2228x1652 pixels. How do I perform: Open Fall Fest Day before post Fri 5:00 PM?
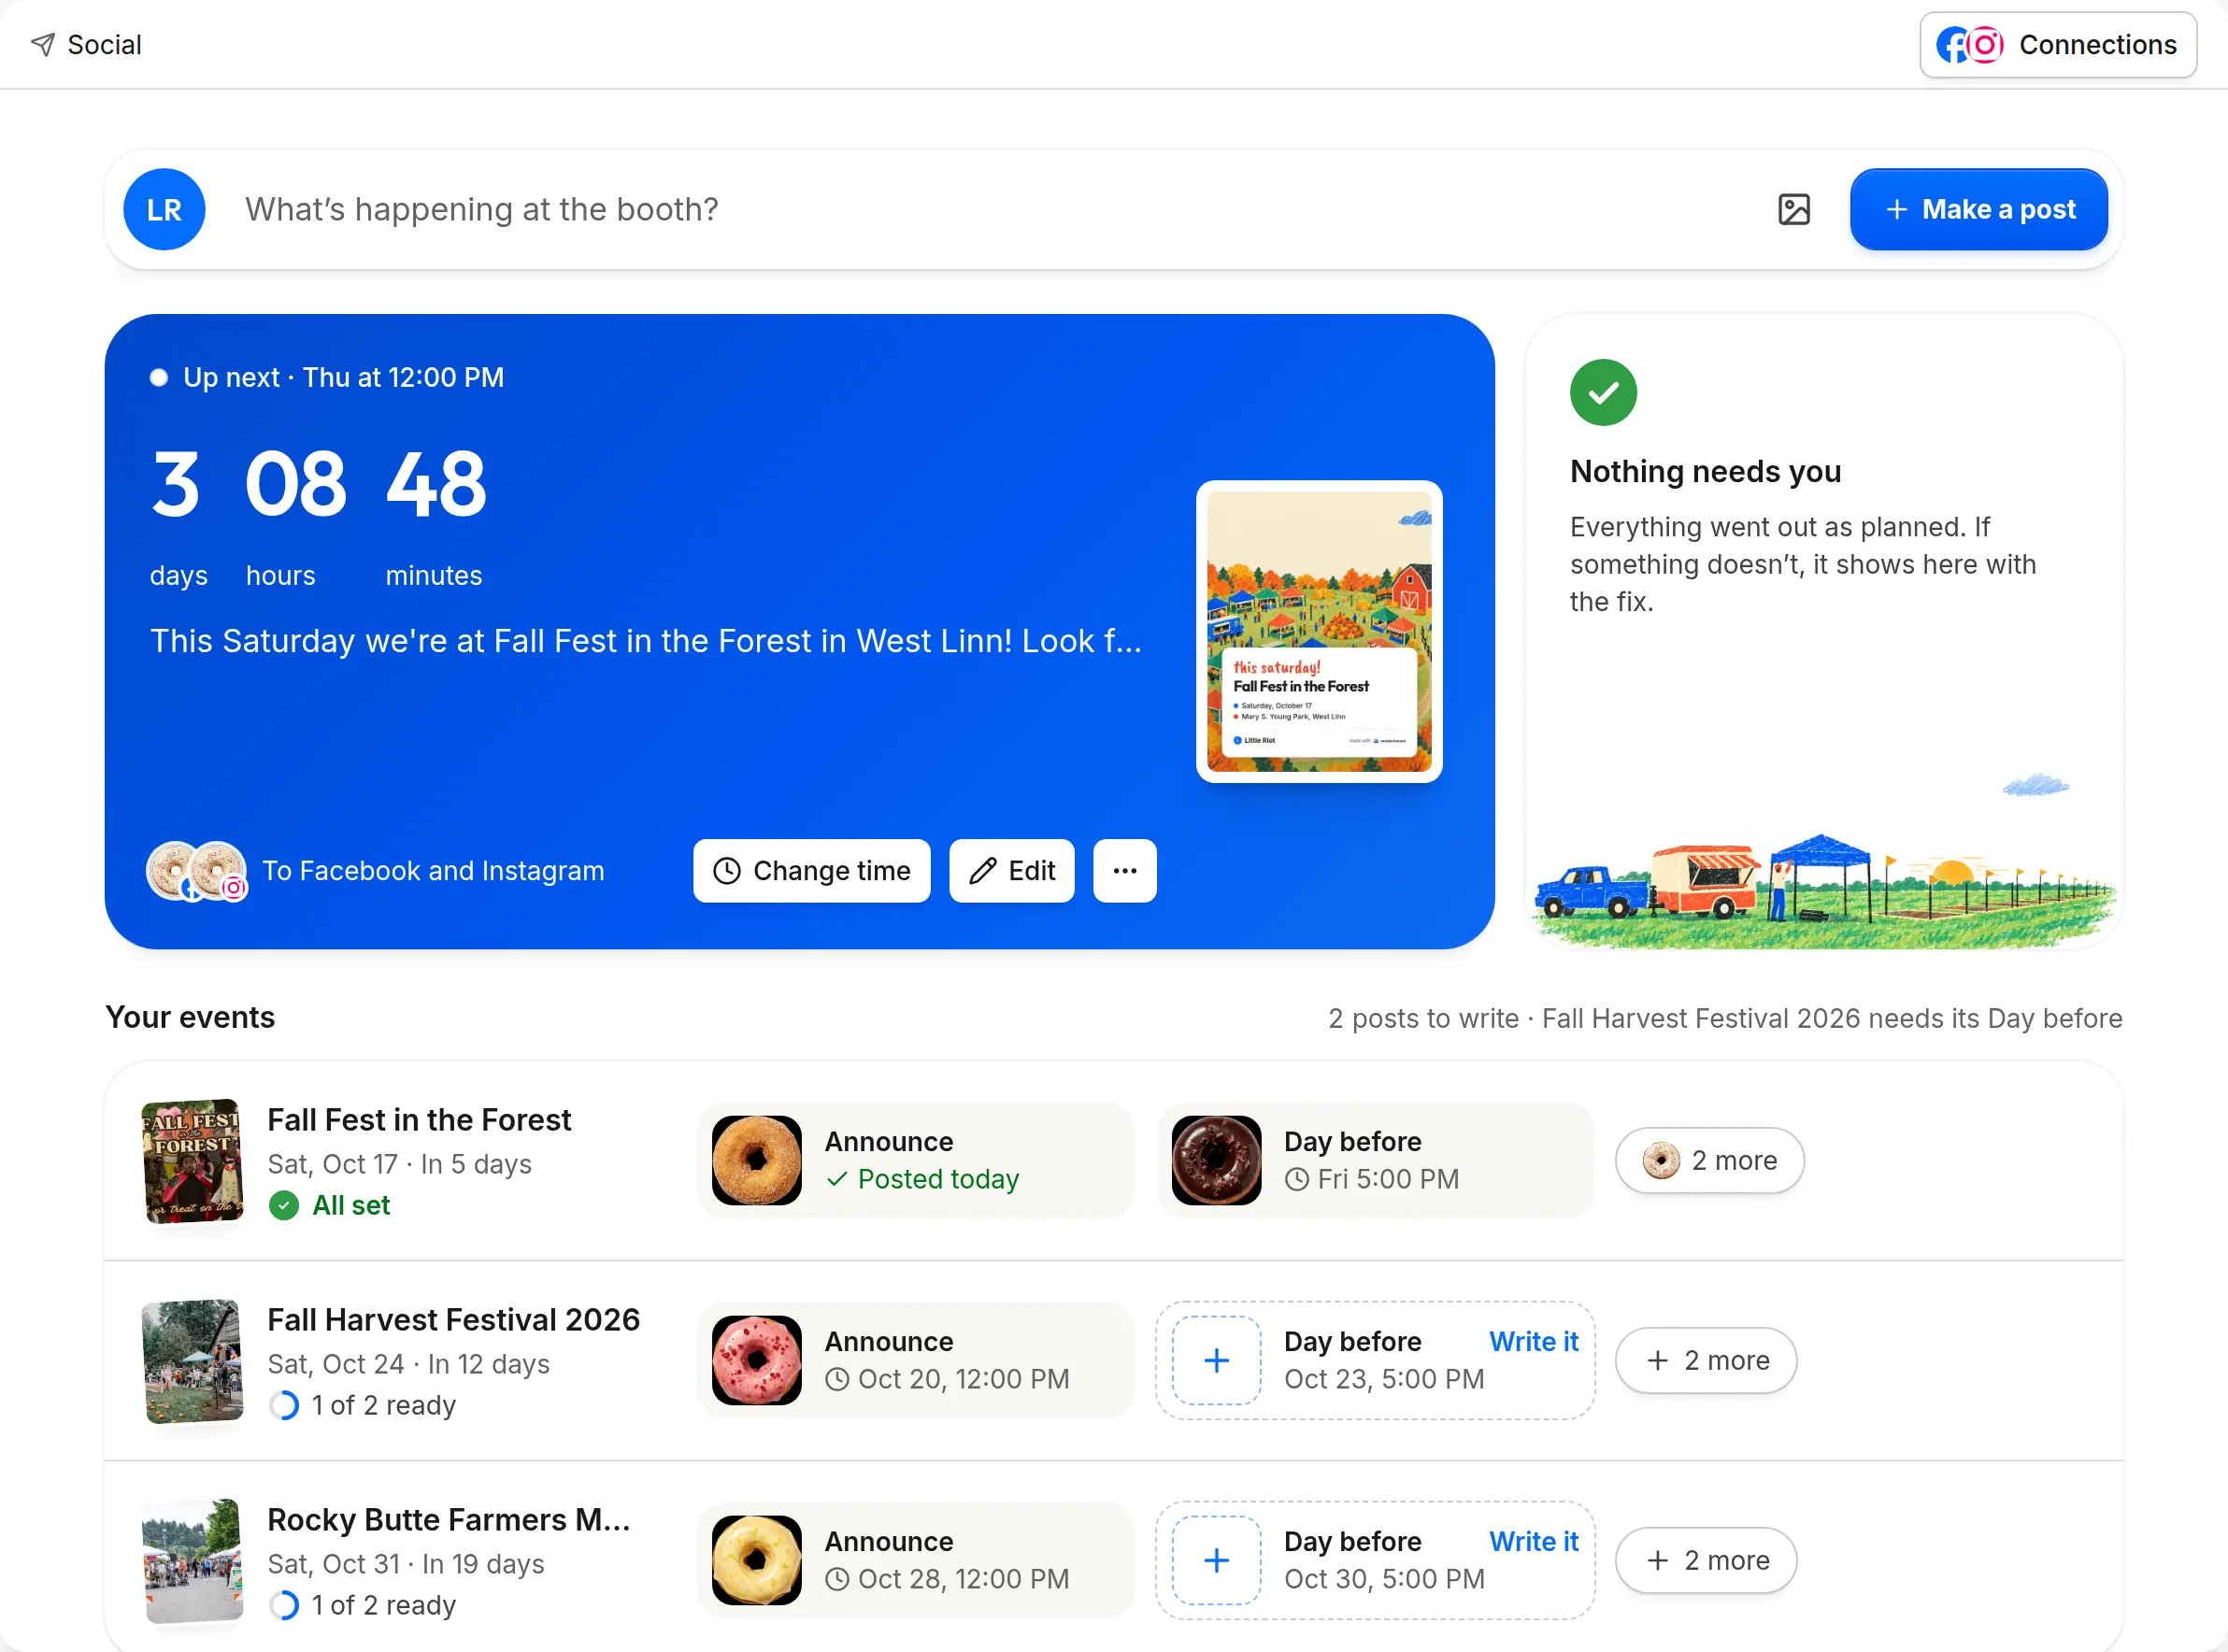point(1375,1160)
